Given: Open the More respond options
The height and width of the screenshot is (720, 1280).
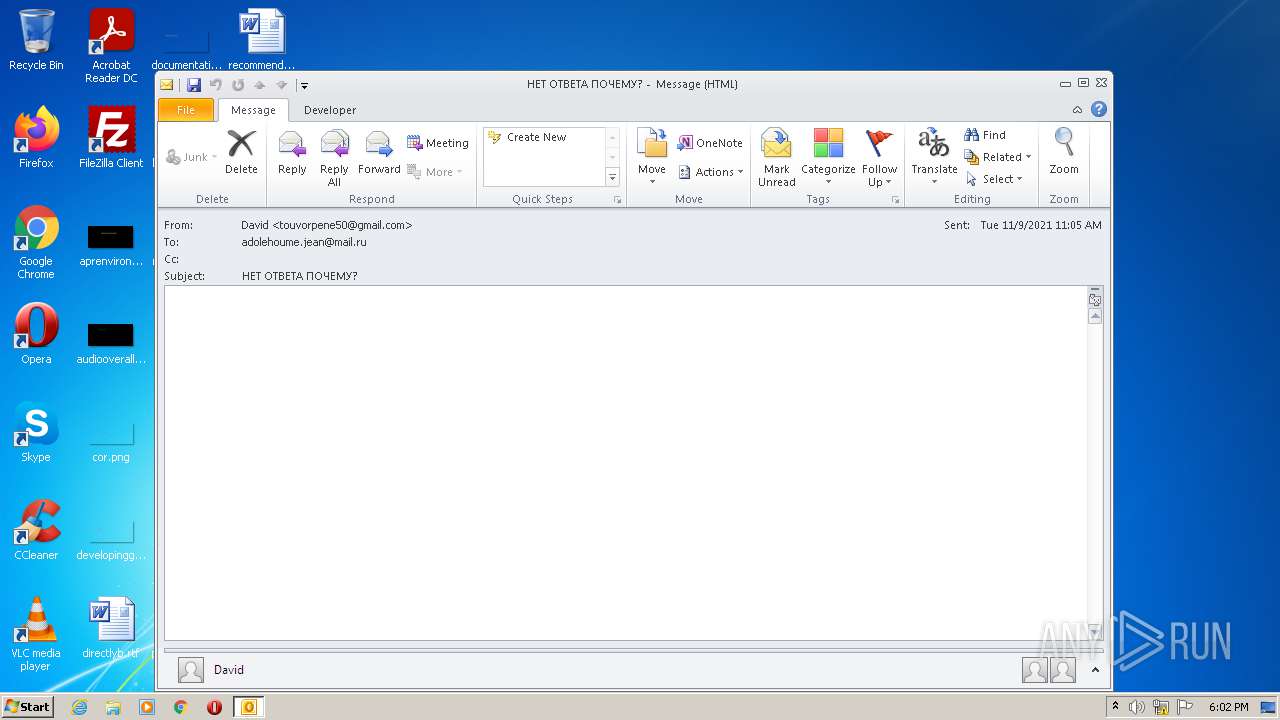Looking at the screenshot, I should coord(435,172).
